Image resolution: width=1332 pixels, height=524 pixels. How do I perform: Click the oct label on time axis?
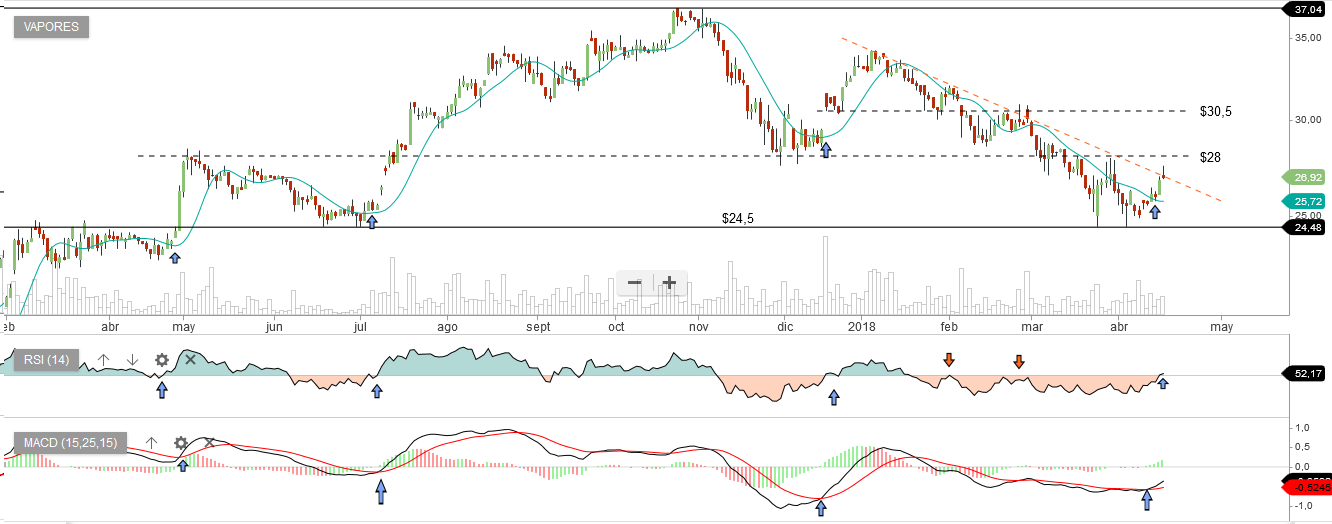pos(617,326)
